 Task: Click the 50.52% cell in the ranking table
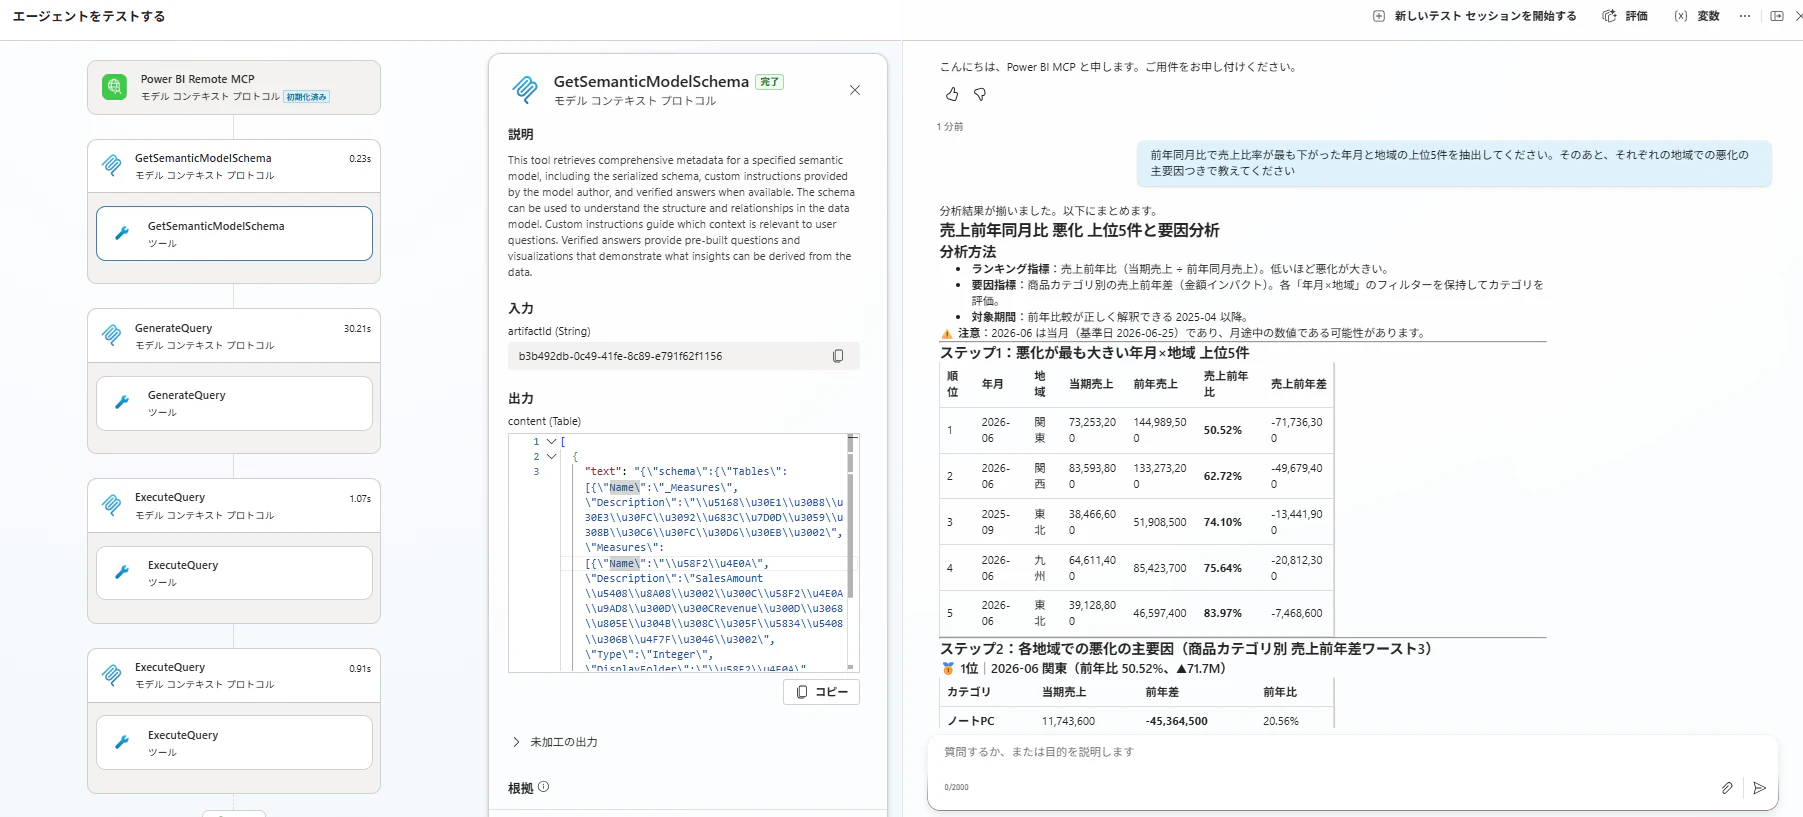coord(1223,430)
